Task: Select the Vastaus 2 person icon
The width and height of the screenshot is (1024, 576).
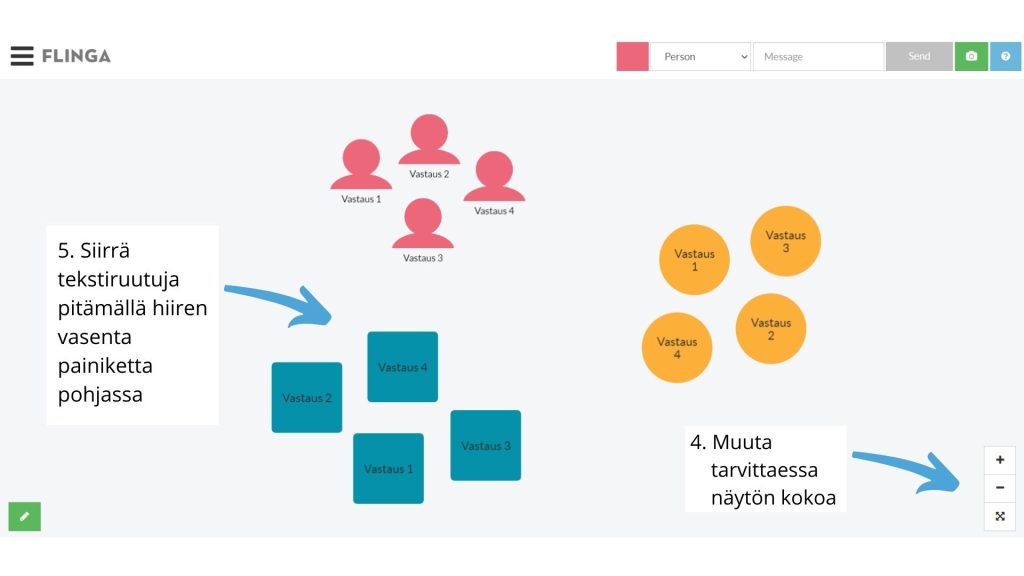Action: click(x=429, y=142)
